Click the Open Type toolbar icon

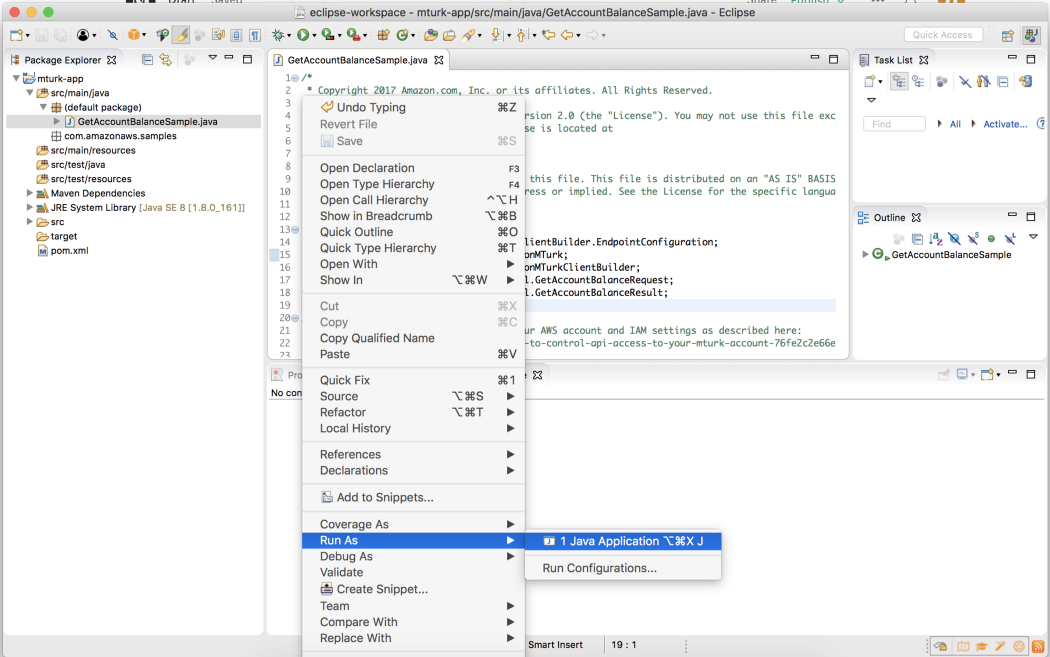click(431, 35)
